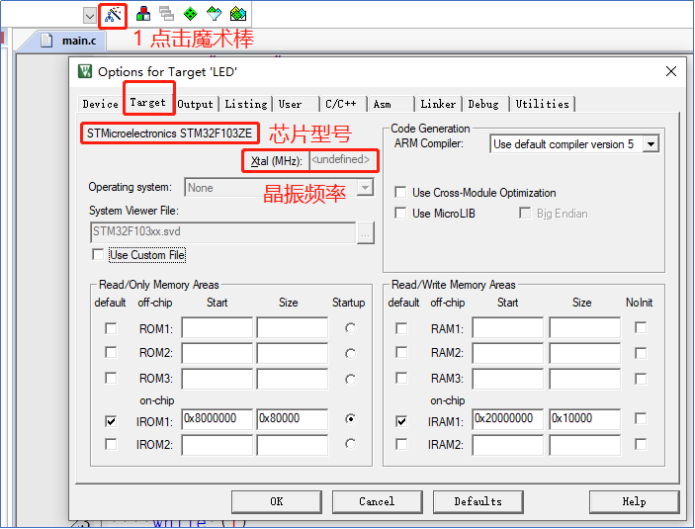Screen dimensions: 695x529
Task: Select the ROM1 Startup radio button
Action: tap(350, 328)
